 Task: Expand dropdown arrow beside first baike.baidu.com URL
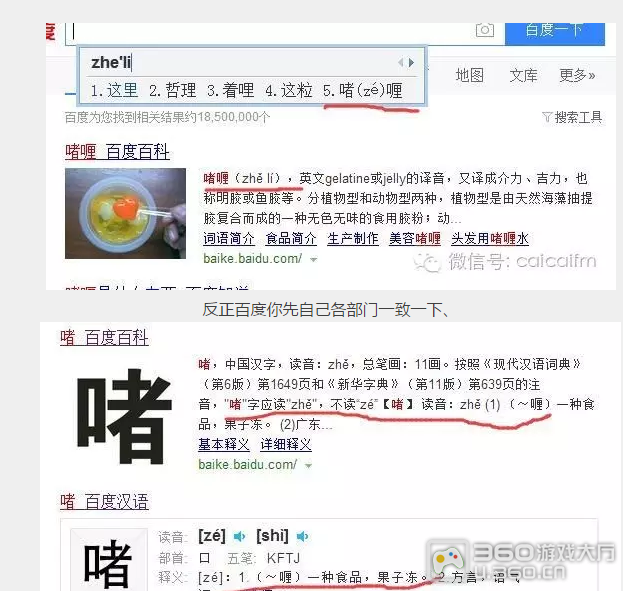click(x=313, y=260)
